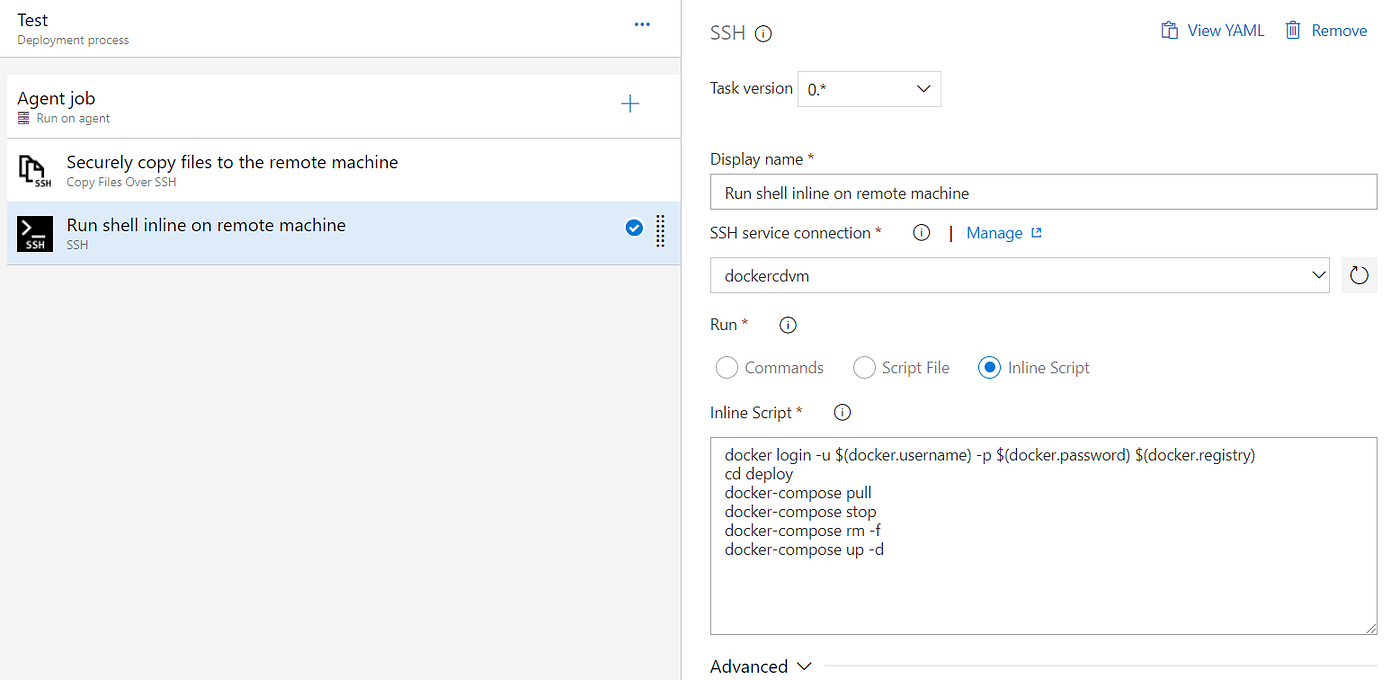
Task: Click the refresh icon beside the service connection
Action: coord(1359,275)
